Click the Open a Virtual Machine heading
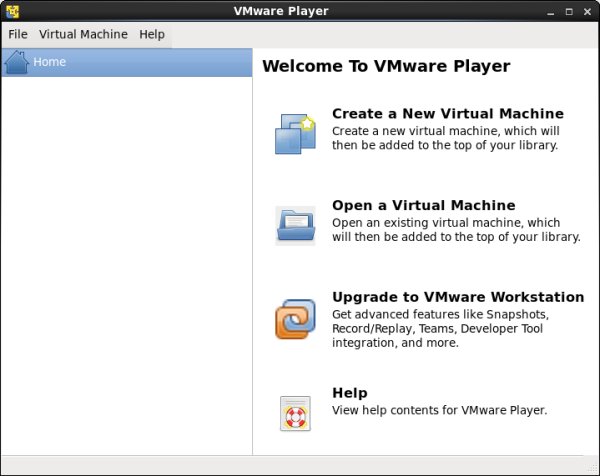The image size is (600, 476). tap(423, 205)
